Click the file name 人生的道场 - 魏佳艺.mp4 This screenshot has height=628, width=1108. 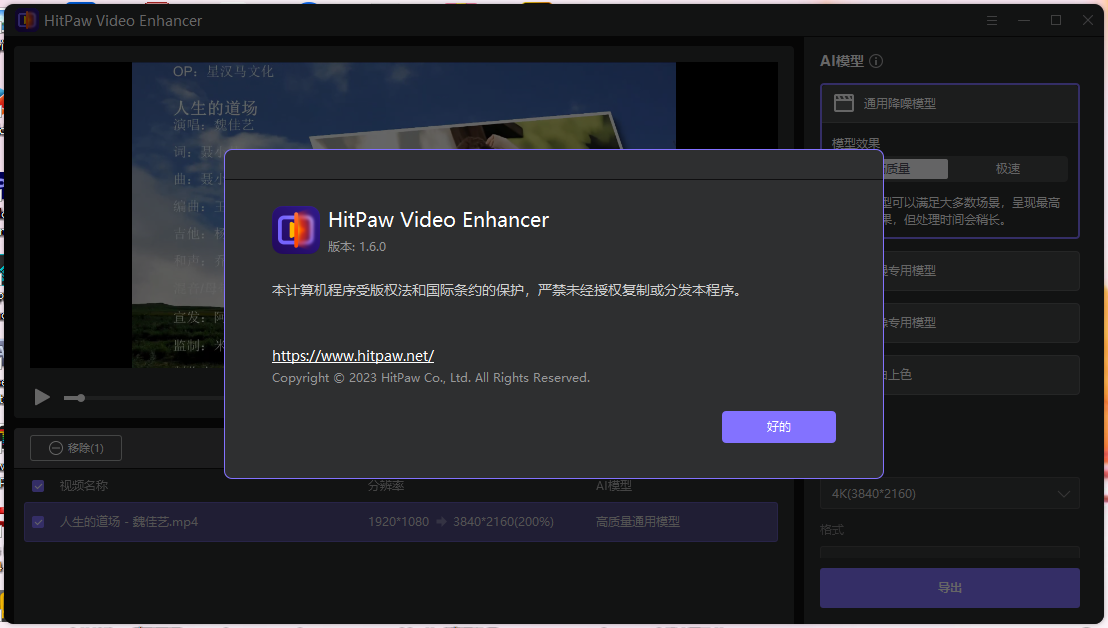point(129,522)
